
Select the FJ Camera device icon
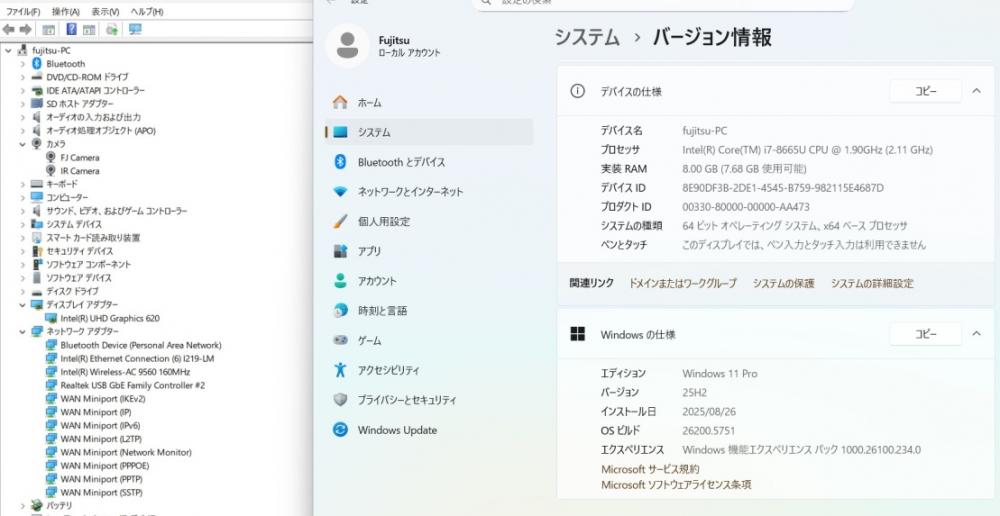[51, 158]
